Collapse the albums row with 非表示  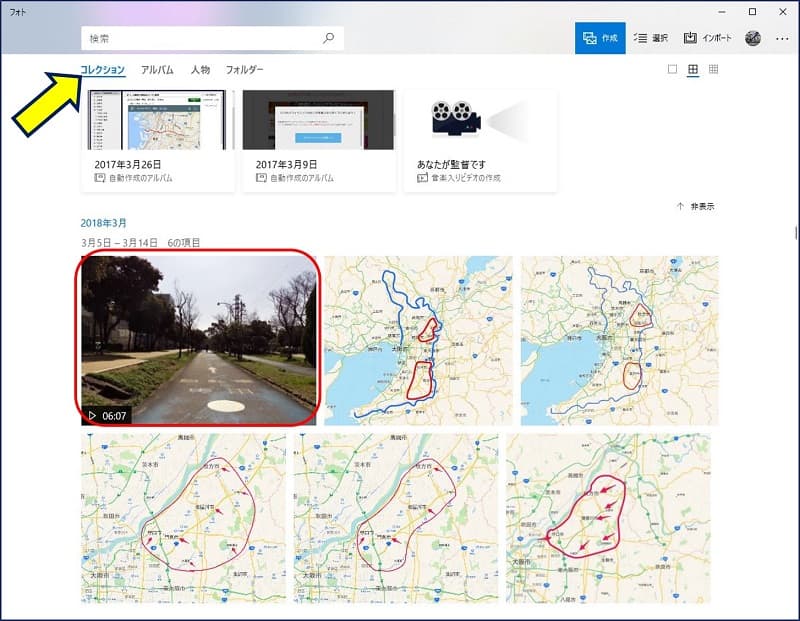[x=696, y=206]
